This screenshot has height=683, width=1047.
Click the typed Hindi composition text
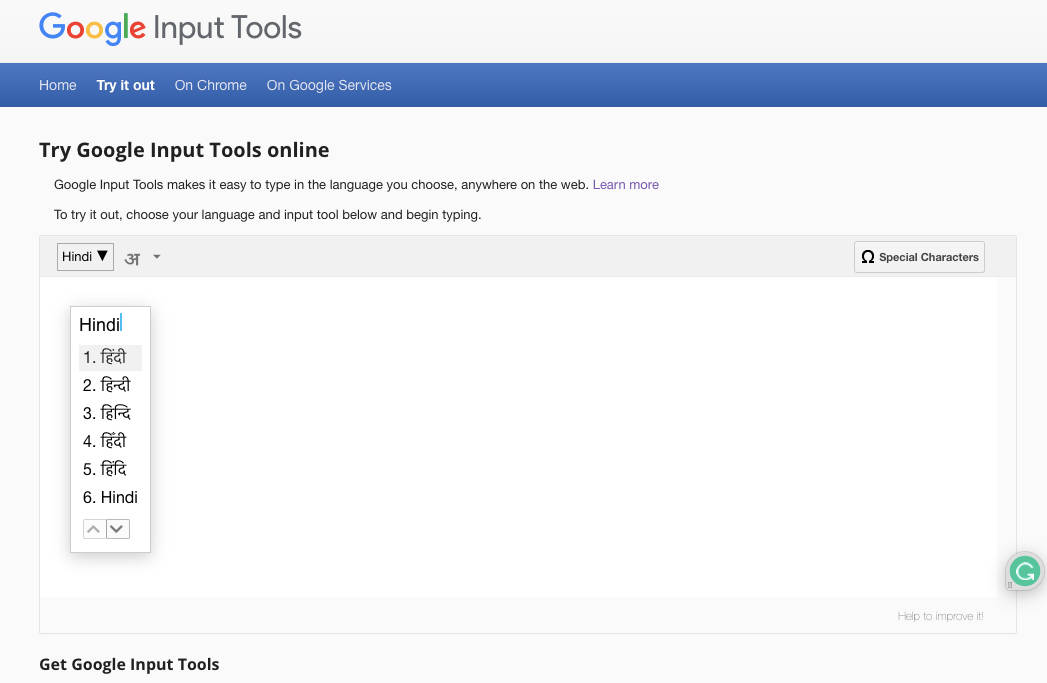(100, 324)
